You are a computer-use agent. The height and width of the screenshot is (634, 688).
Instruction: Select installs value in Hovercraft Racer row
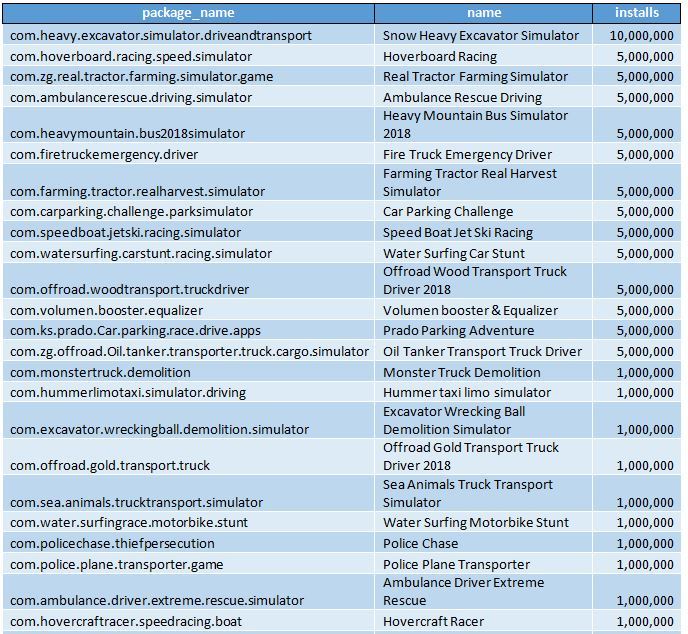point(637,621)
